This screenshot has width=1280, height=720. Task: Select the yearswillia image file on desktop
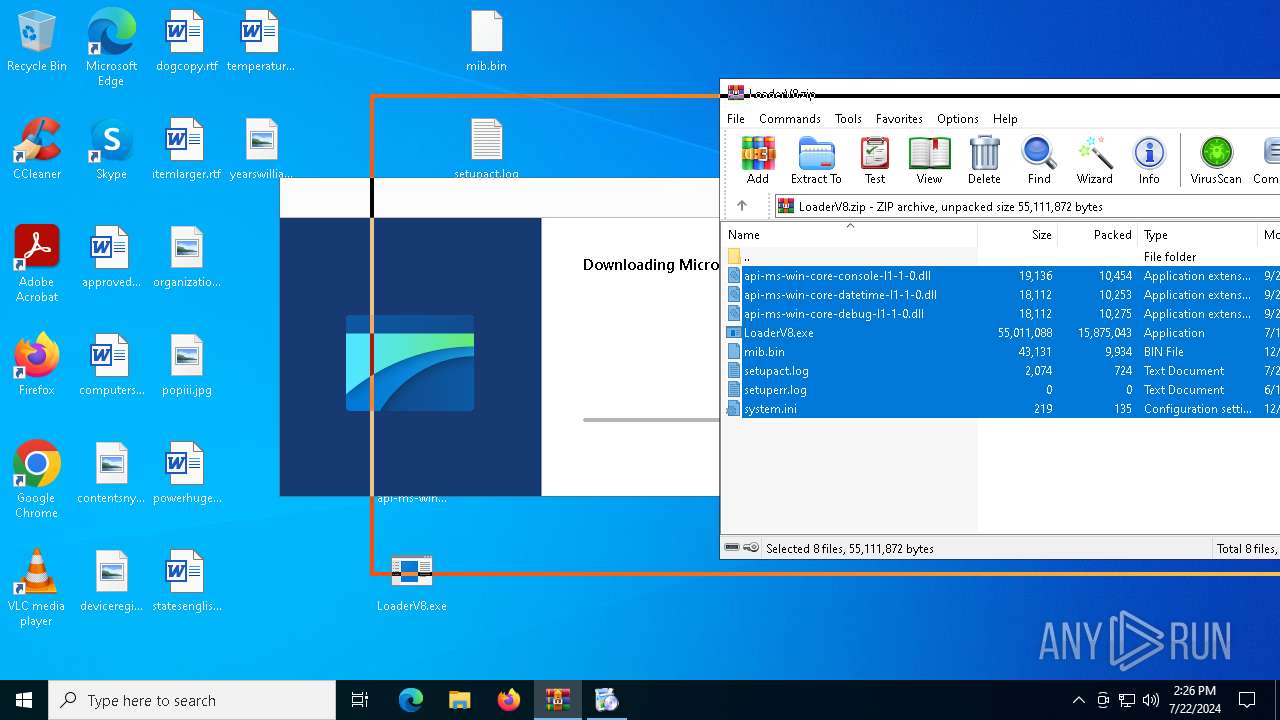click(261, 150)
